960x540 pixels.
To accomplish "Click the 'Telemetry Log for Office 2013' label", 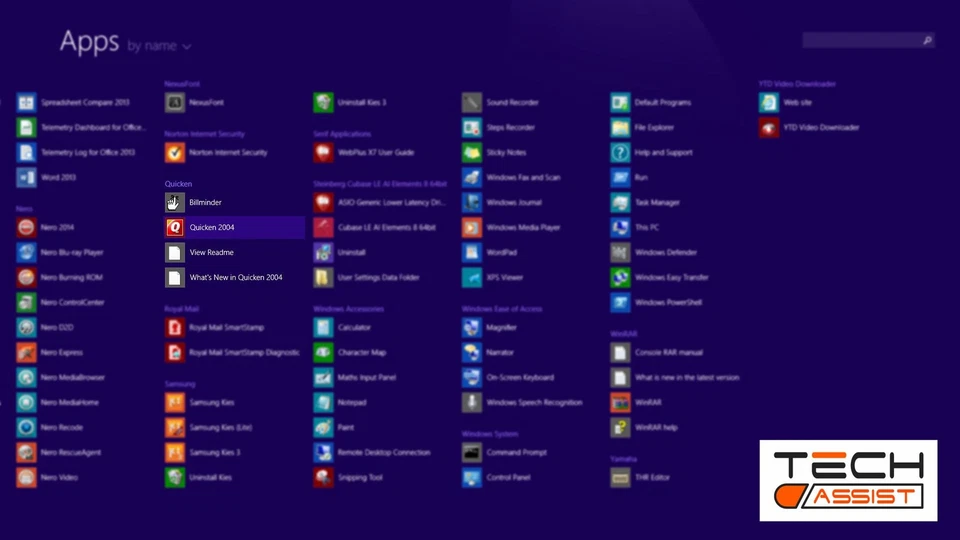I will [88, 152].
